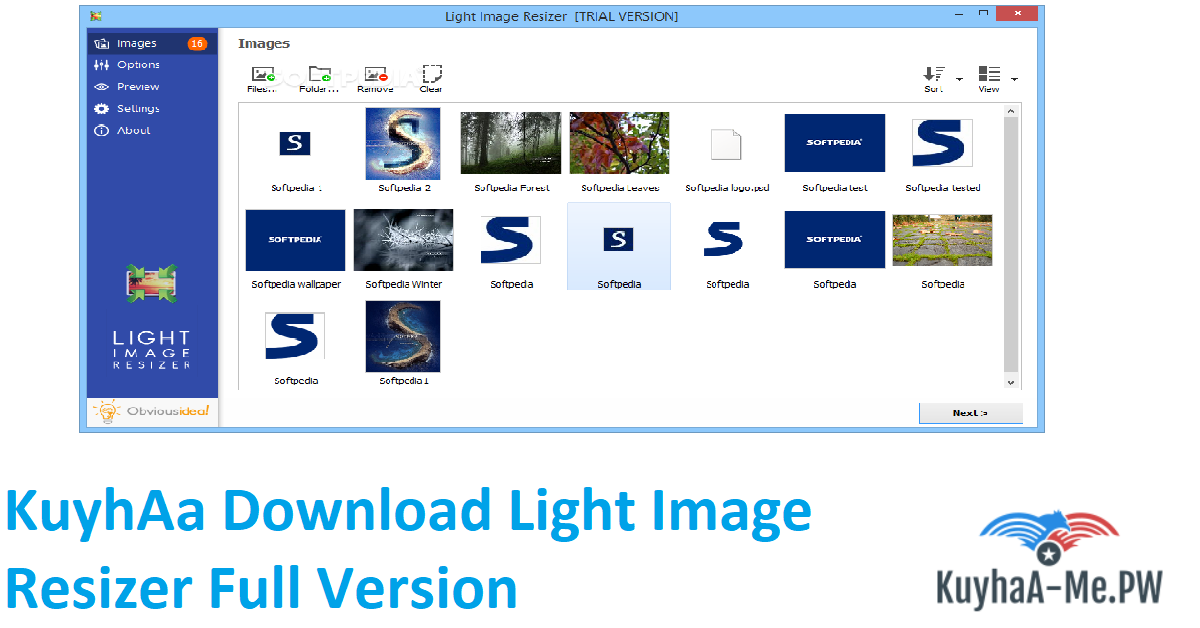Open the View dropdown arrow
The width and height of the screenshot is (1200, 628).
pyautogui.click(x=1014, y=79)
